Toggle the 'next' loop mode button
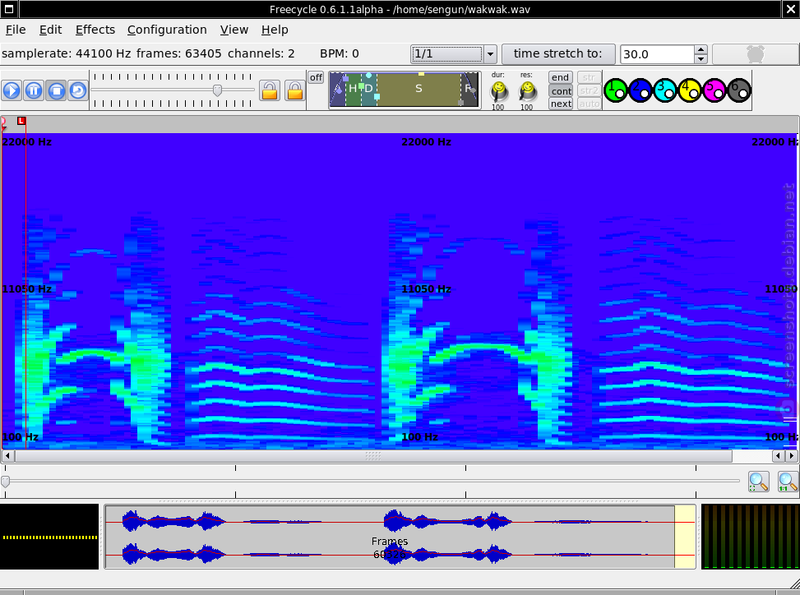The image size is (800, 595). 560,104
